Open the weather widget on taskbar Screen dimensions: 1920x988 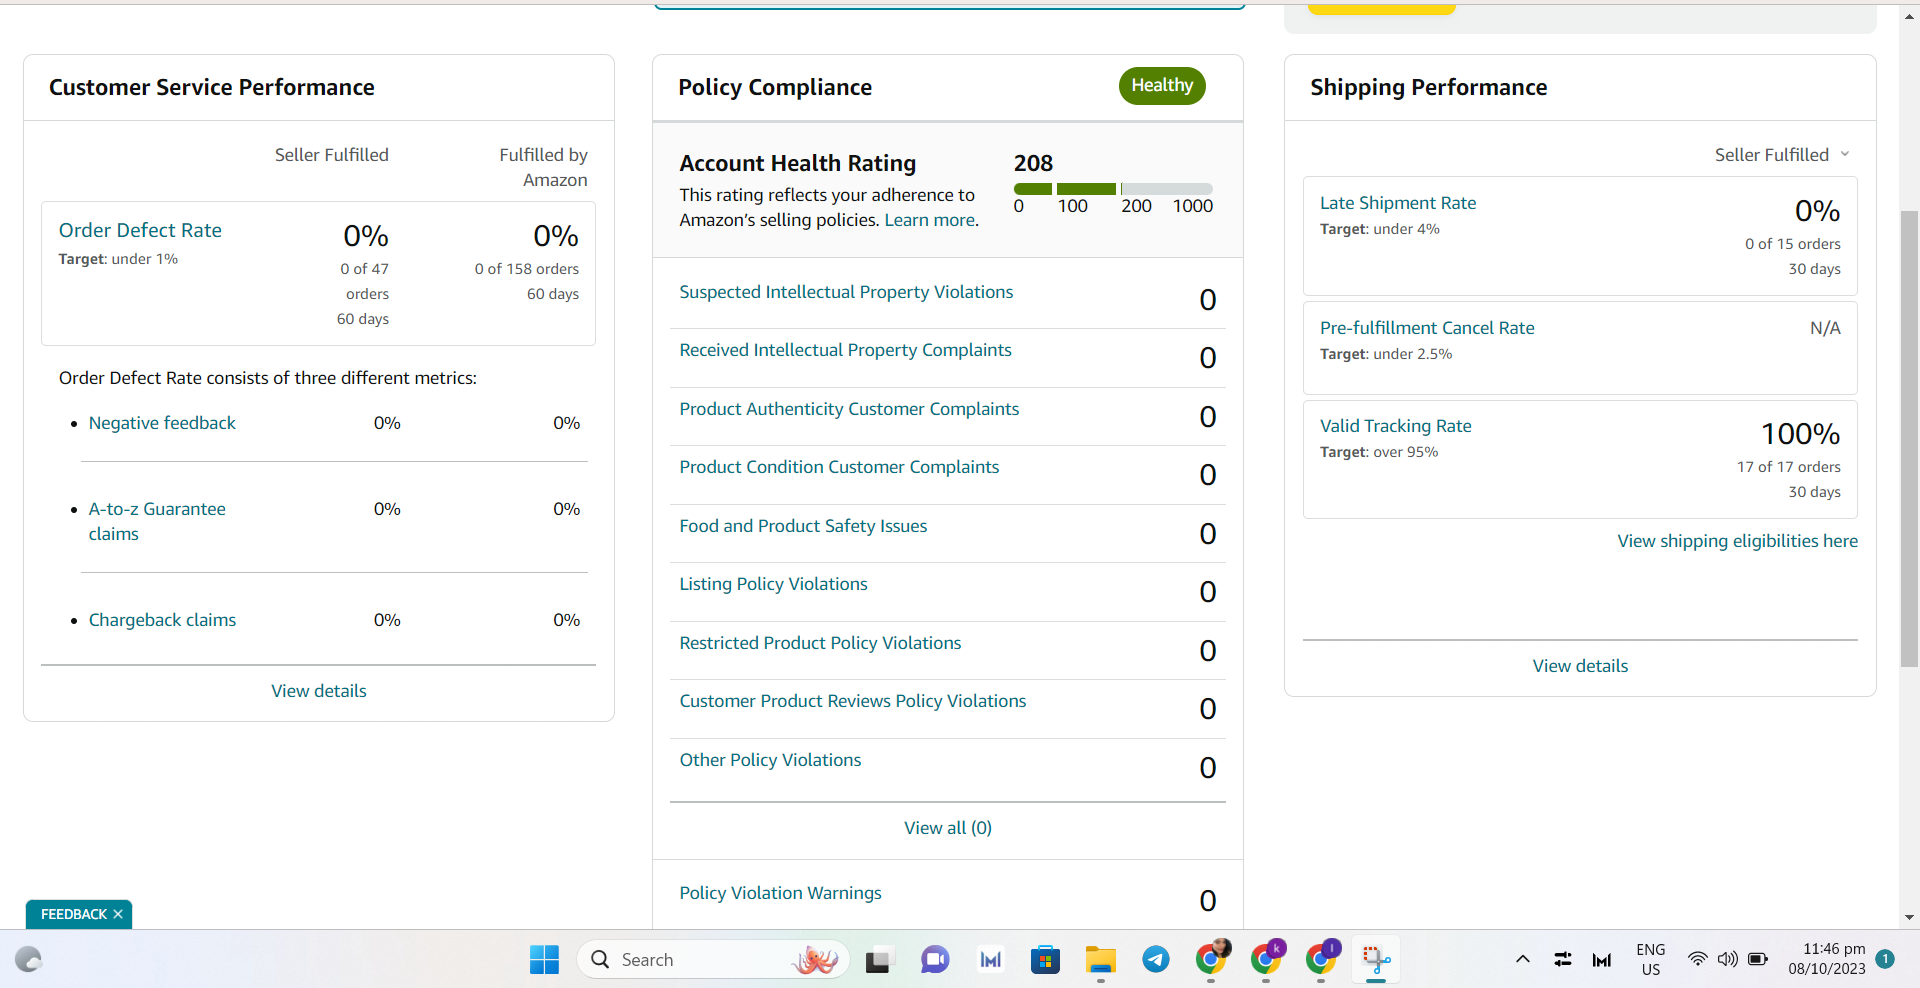29,960
